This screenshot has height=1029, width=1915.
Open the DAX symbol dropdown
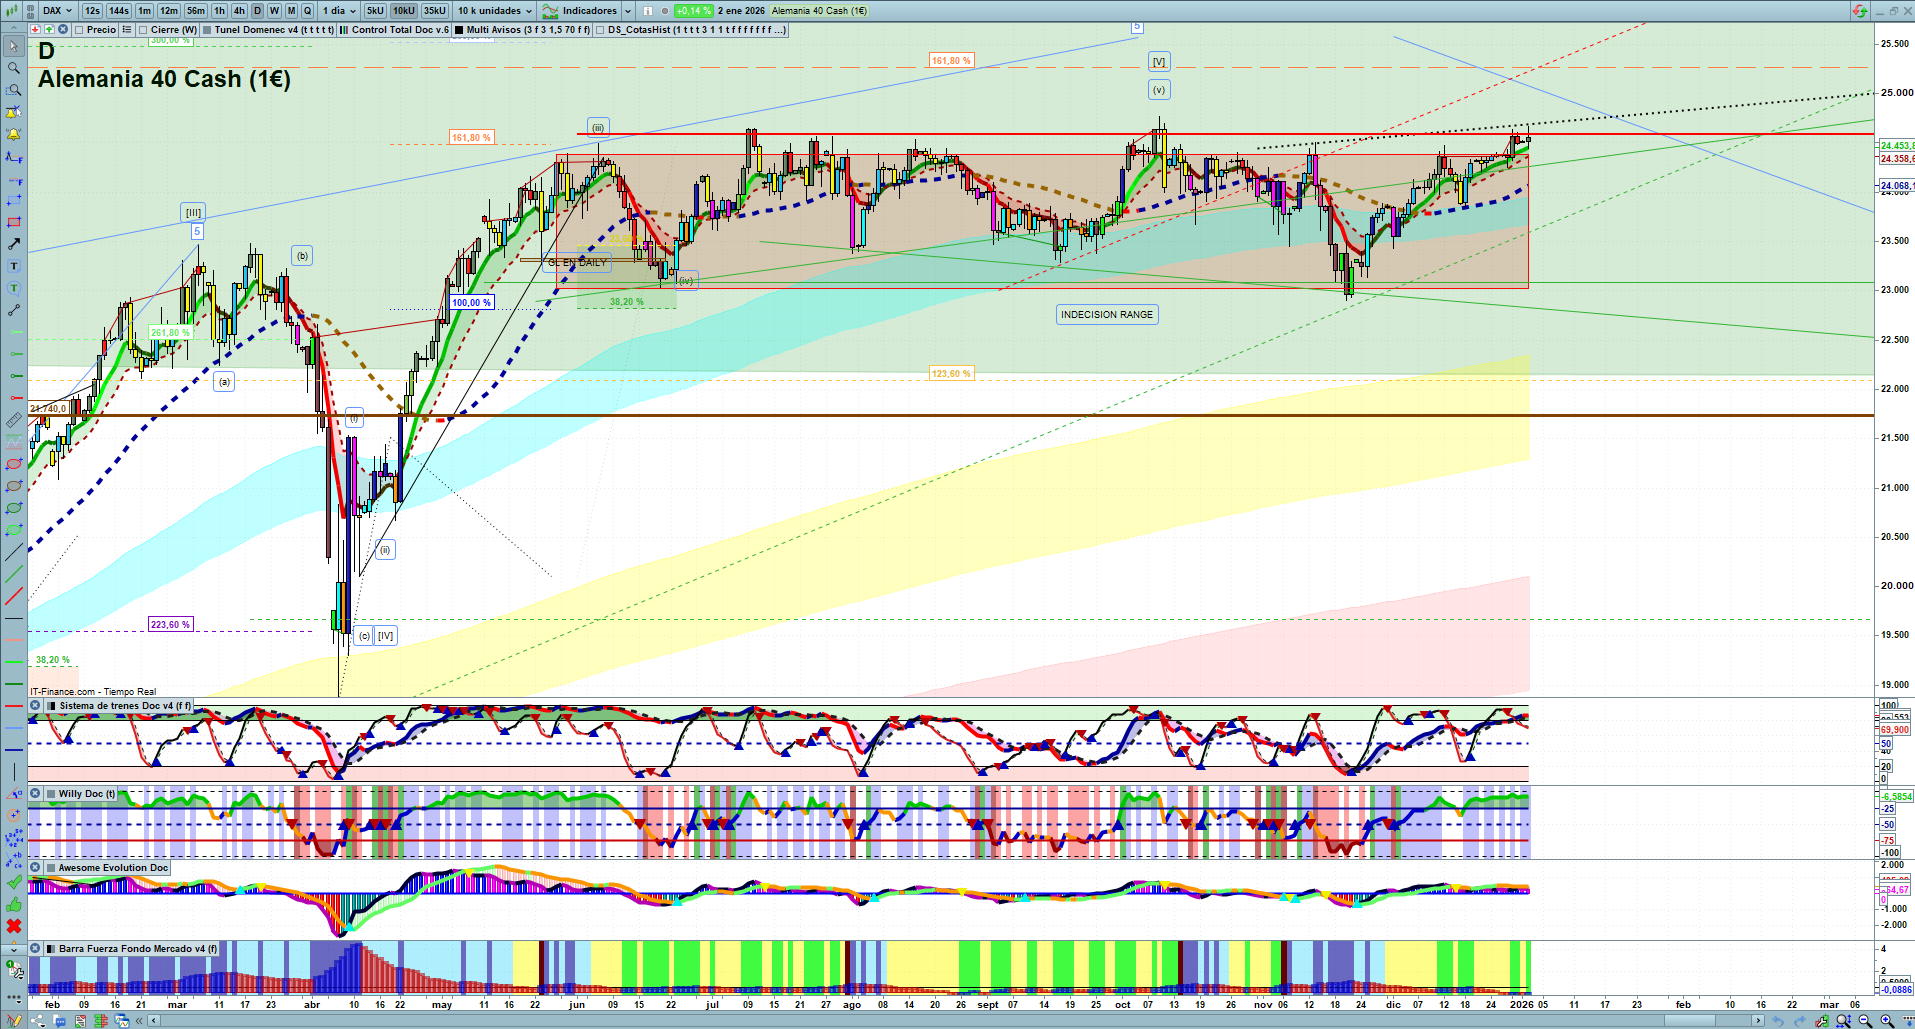(x=57, y=11)
